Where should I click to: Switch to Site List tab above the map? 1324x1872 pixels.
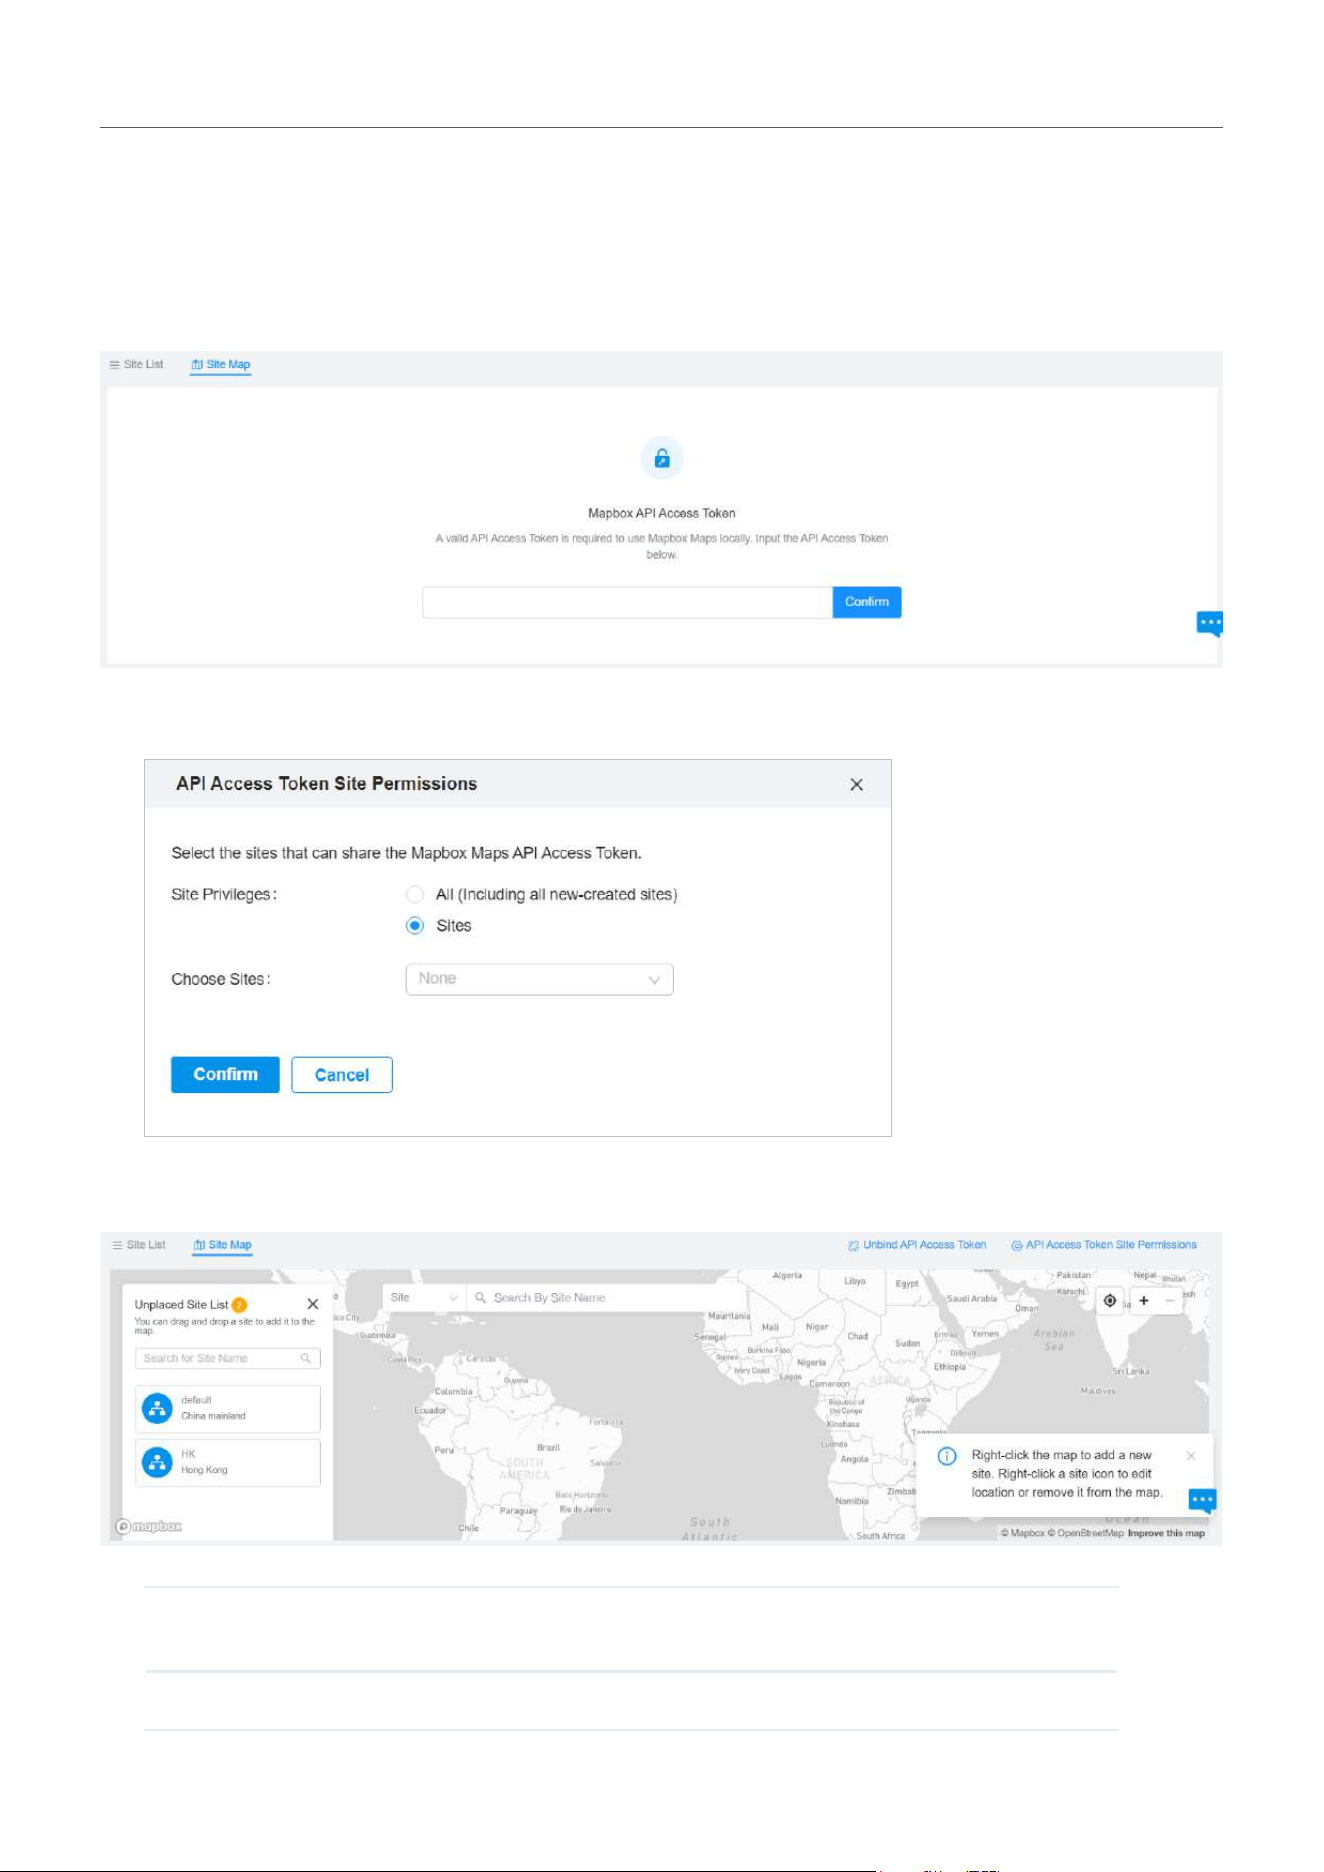140,1245
